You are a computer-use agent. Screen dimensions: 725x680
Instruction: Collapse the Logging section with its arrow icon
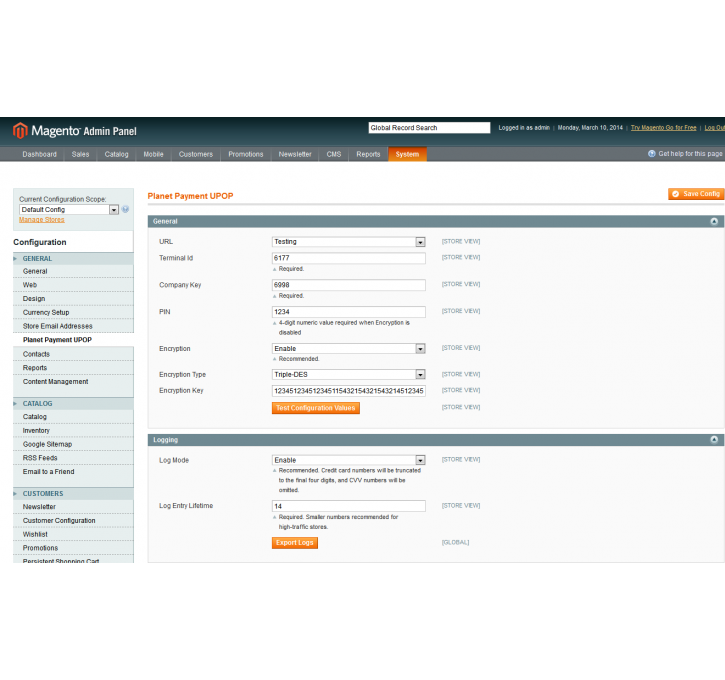pos(714,440)
